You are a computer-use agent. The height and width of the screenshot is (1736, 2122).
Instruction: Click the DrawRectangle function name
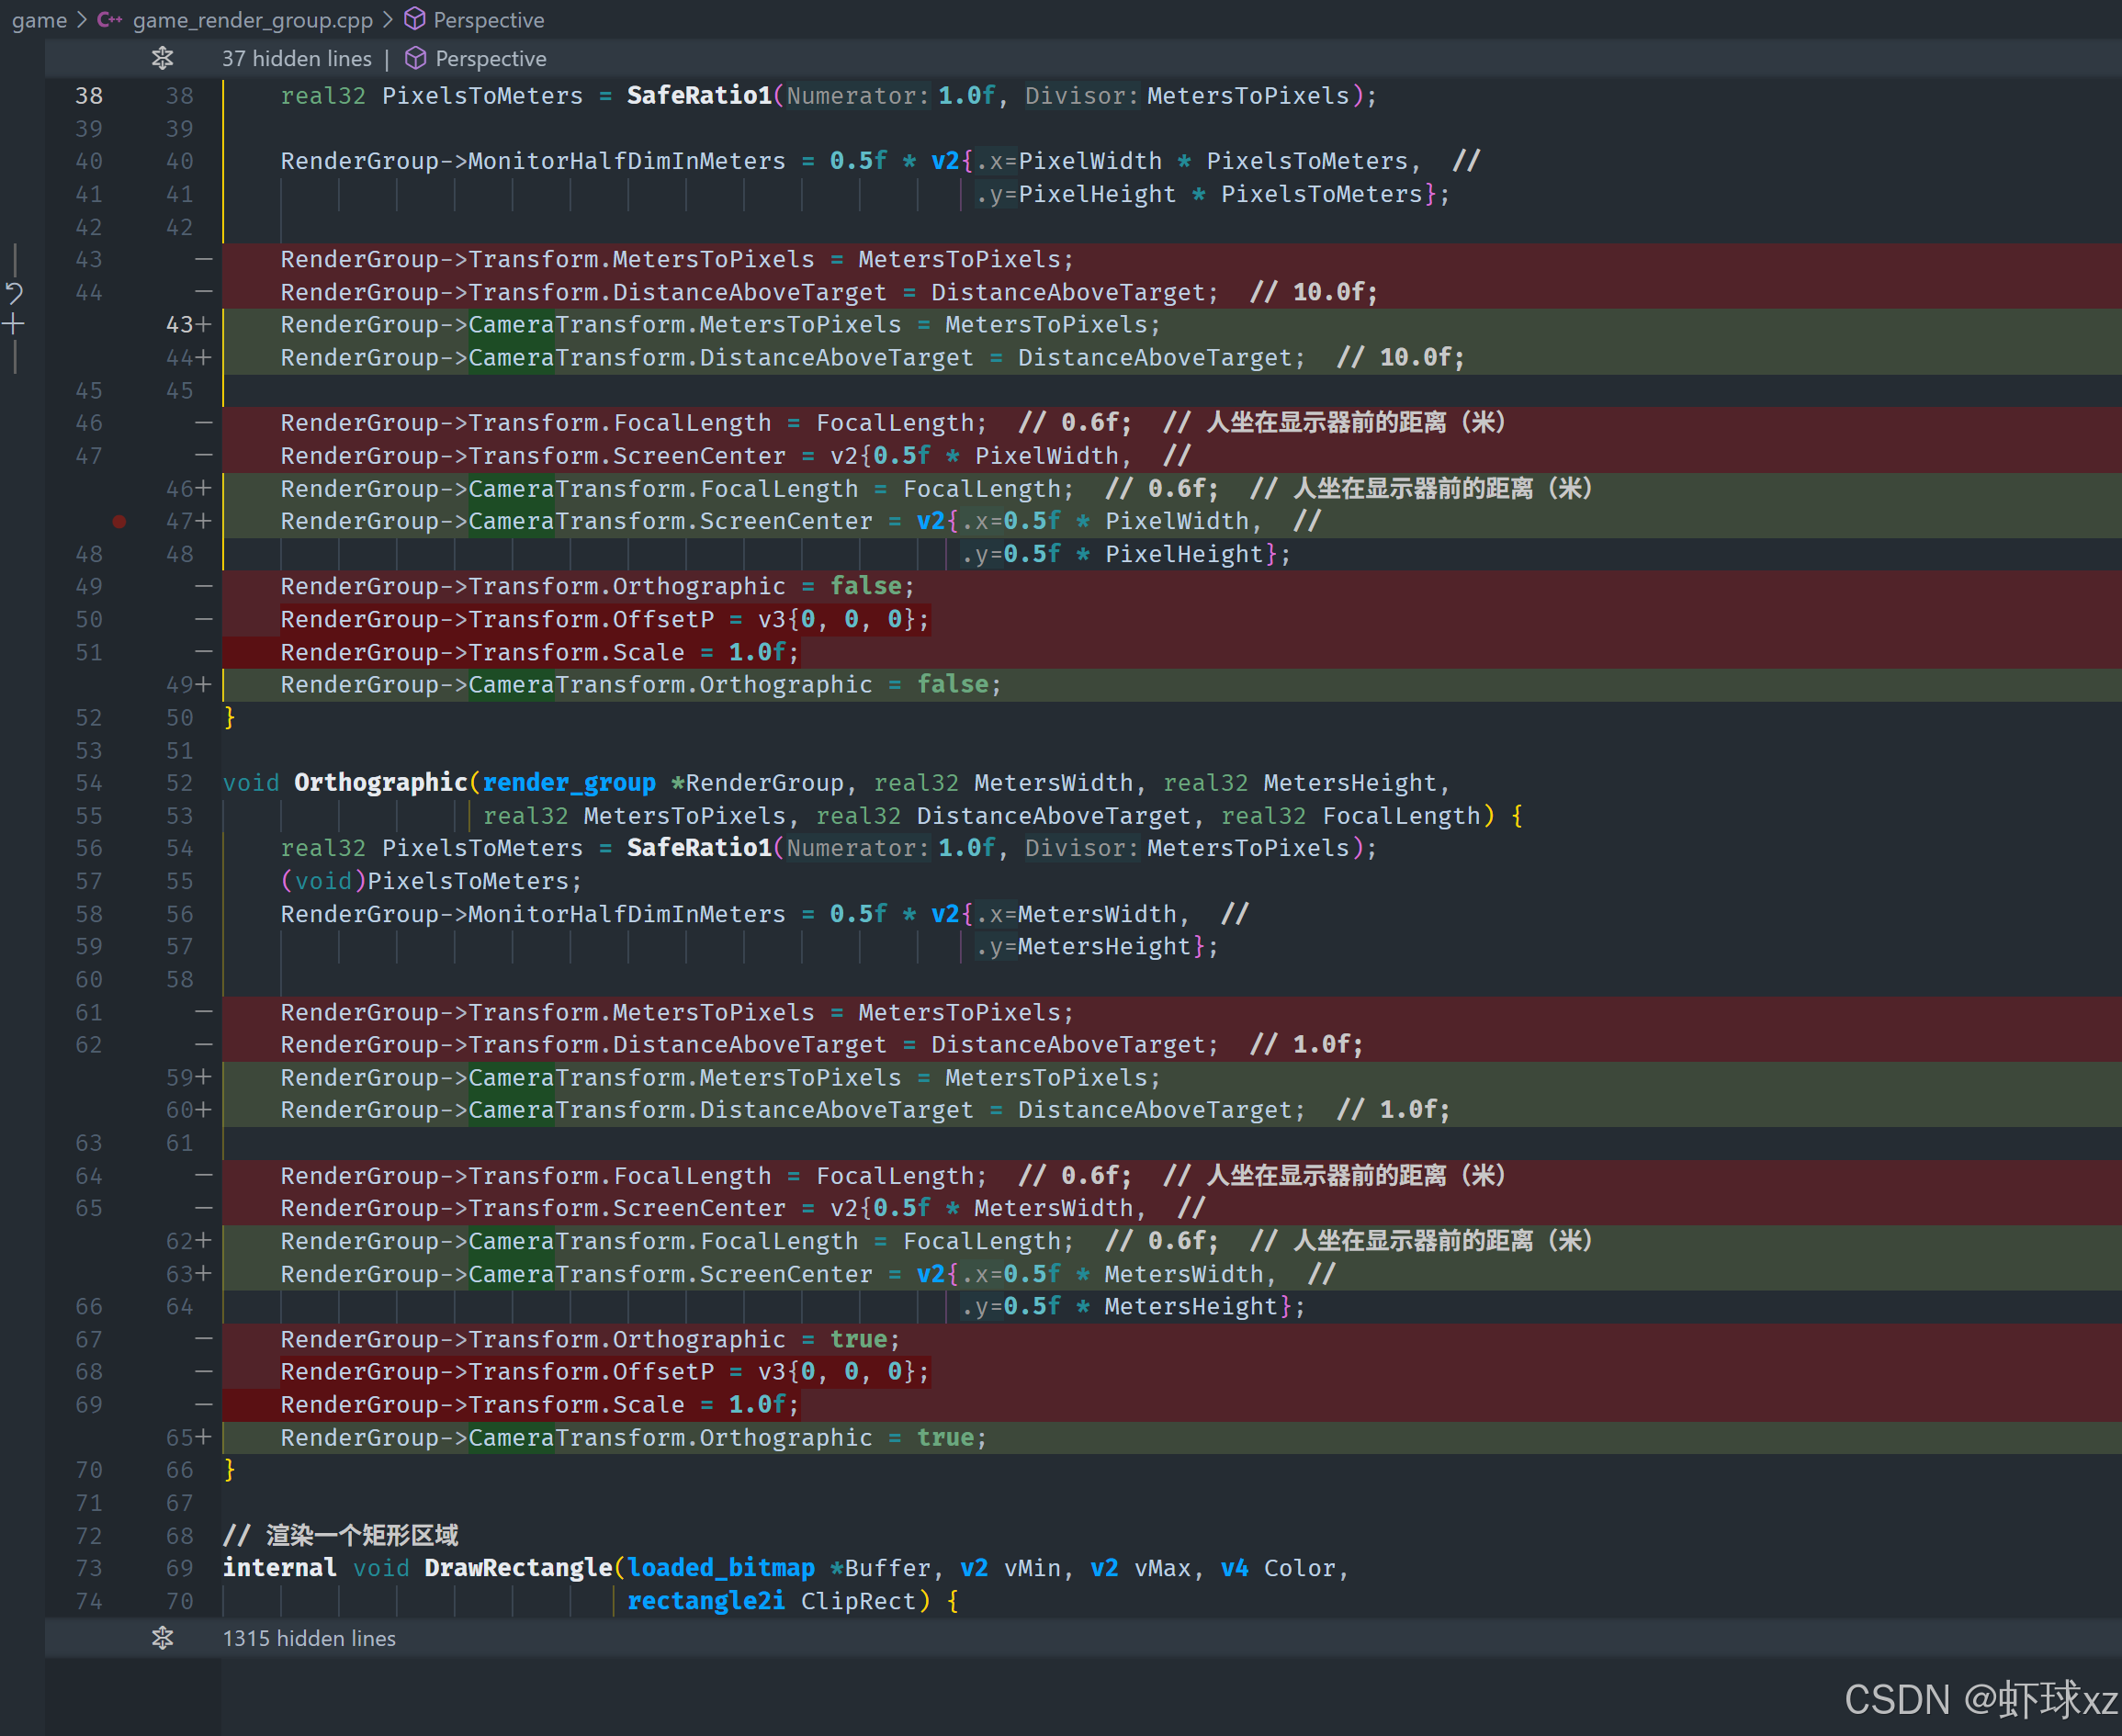tap(517, 1568)
